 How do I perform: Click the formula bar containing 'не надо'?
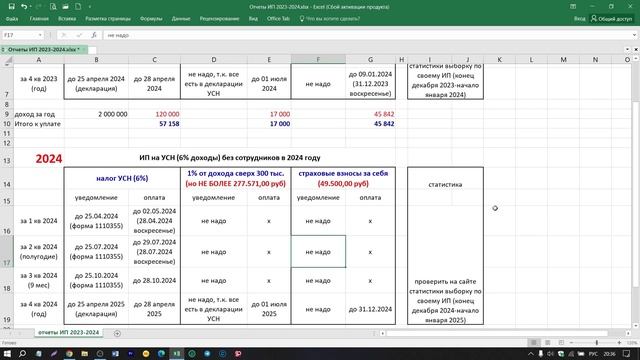pos(367,35)
